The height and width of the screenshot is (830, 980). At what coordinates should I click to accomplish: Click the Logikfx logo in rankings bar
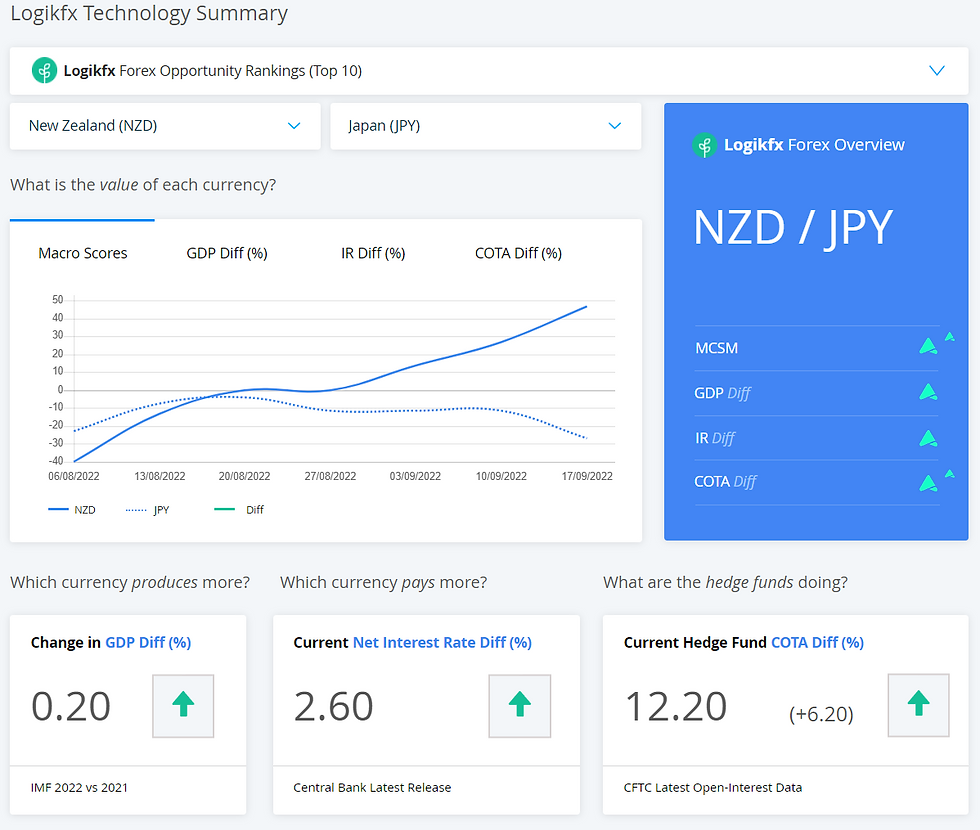[x=44, y=71]
